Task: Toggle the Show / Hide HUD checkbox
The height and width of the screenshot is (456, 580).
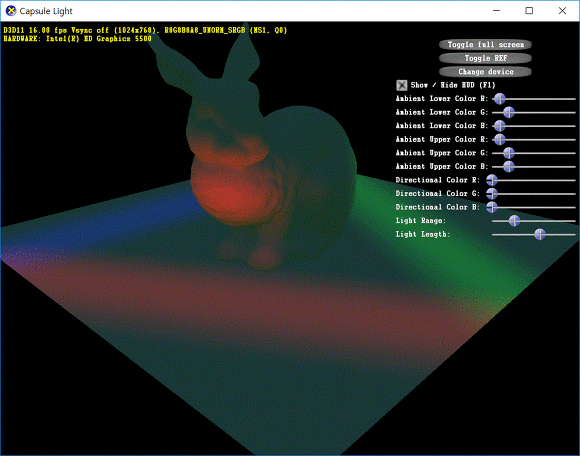Action: tap(402, 85)
